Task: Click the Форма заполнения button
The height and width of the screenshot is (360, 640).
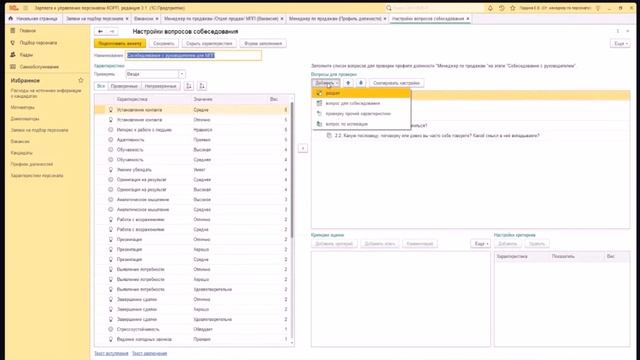Action: [263, 43]
